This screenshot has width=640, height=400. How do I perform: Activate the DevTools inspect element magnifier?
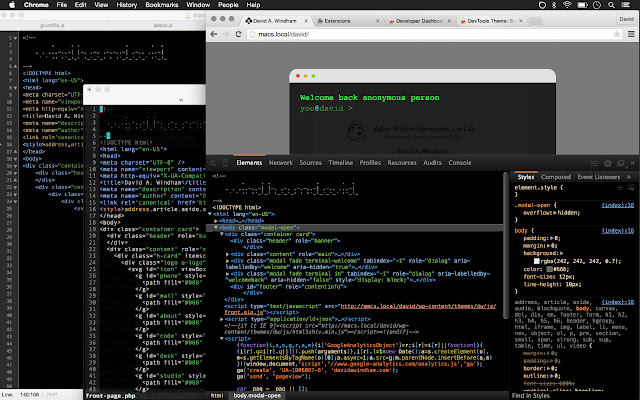tap(213, 163)
